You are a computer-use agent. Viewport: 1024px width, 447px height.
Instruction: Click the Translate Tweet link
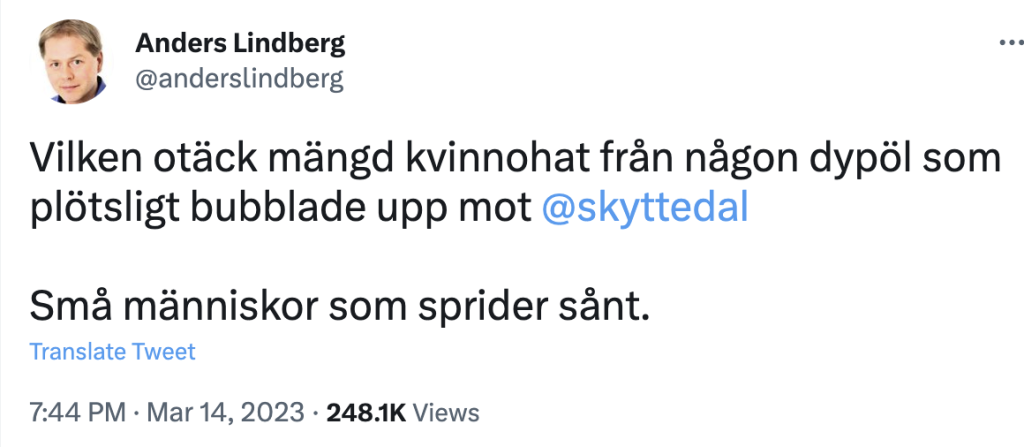pos(113,352)
